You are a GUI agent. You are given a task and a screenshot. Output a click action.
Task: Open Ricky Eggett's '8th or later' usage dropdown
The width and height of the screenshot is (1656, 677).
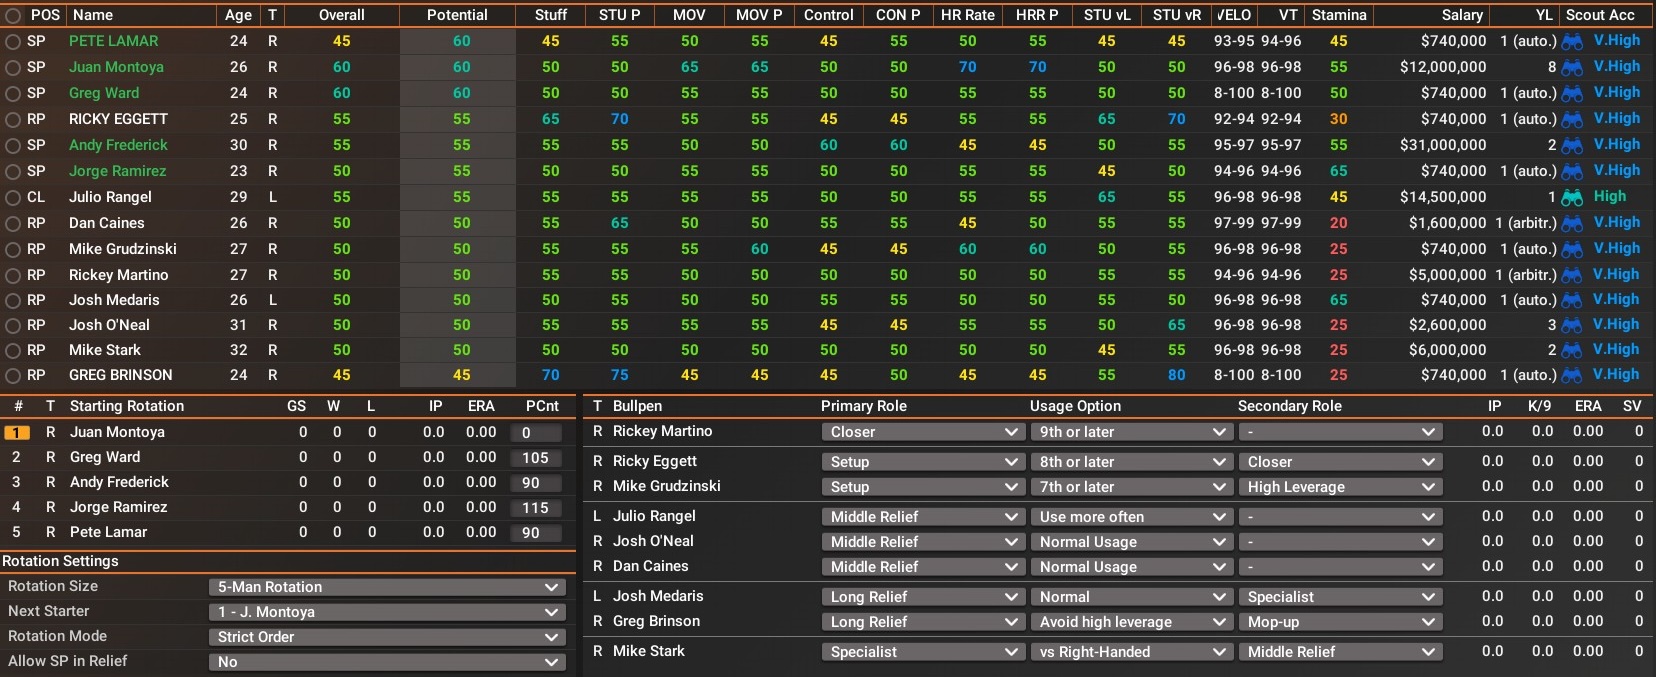[x=1131, y=462]
